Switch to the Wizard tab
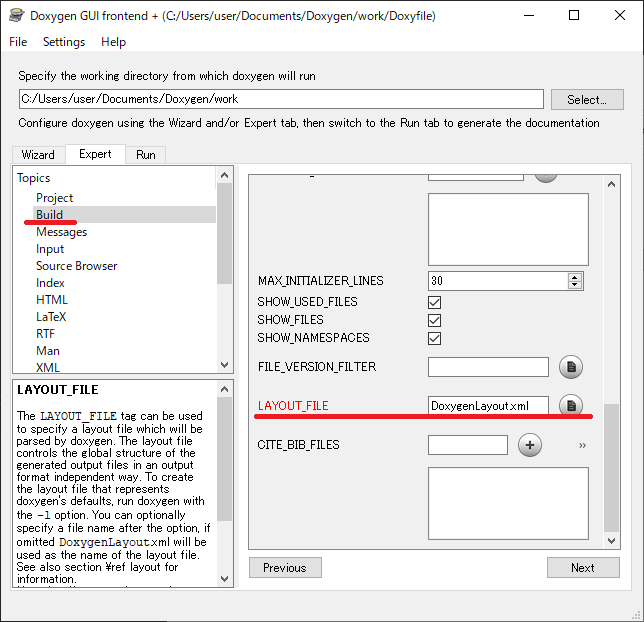 point(38,155)
